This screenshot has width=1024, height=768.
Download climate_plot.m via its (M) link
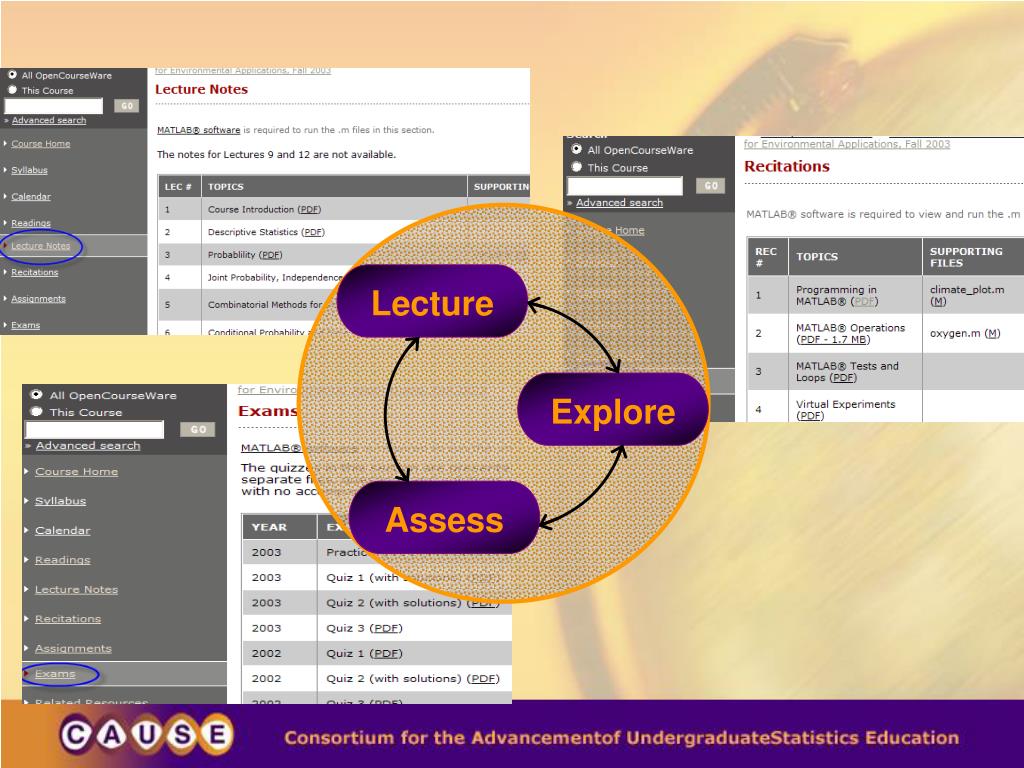tap(938, 302)
